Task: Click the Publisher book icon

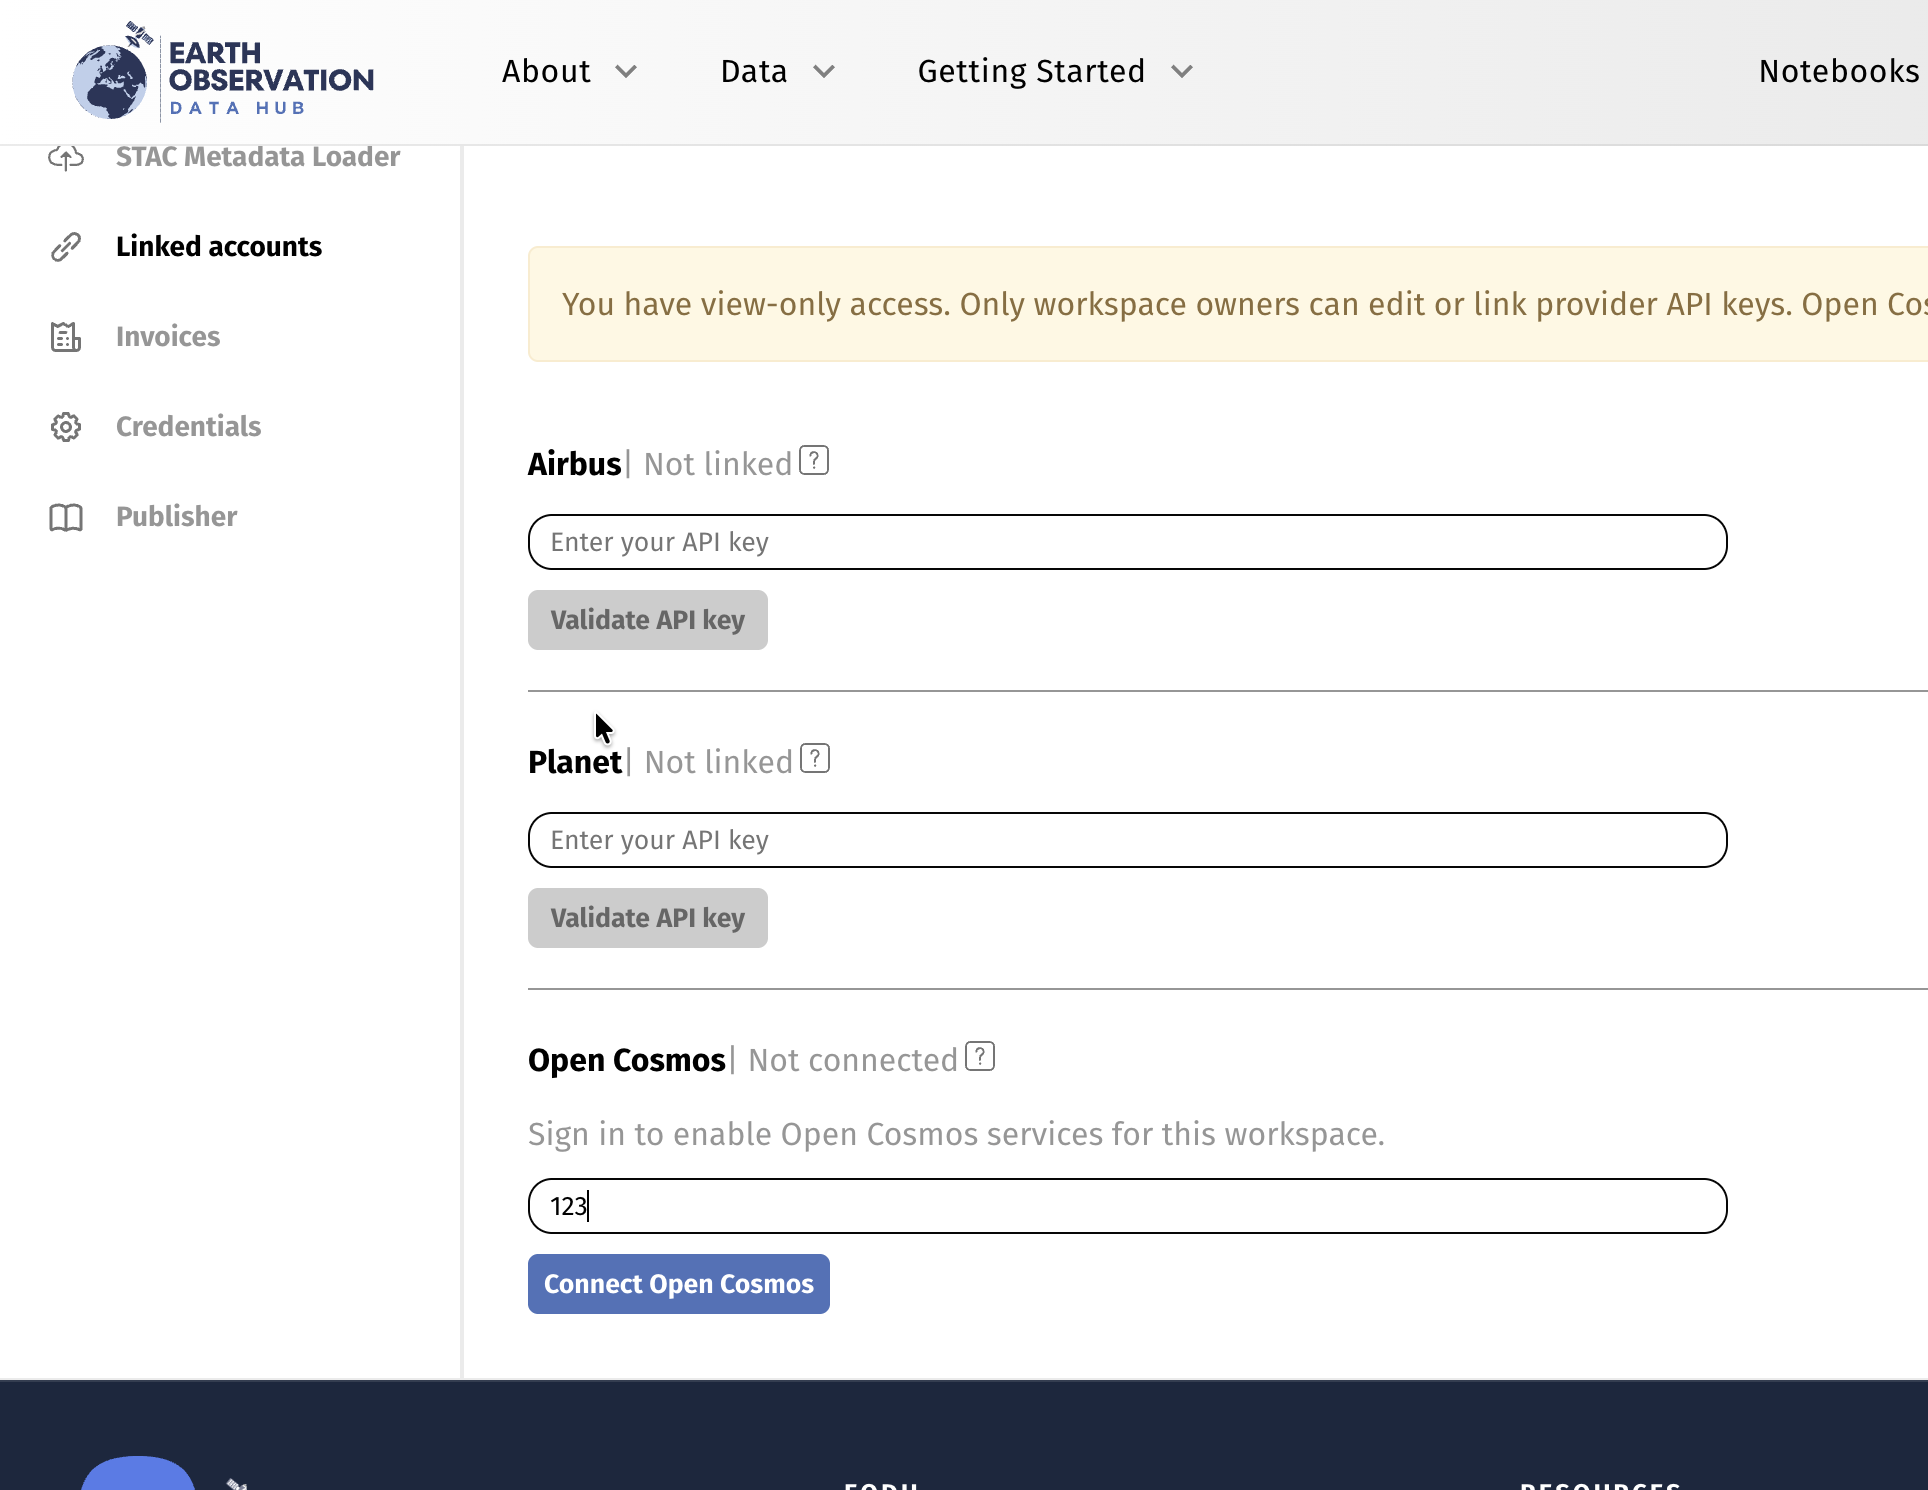Action: [x=66, y=517]
